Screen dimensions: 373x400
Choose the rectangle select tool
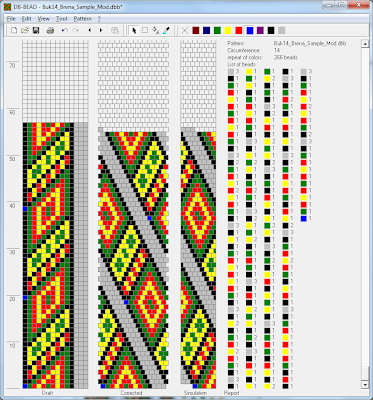click(145, 31)
